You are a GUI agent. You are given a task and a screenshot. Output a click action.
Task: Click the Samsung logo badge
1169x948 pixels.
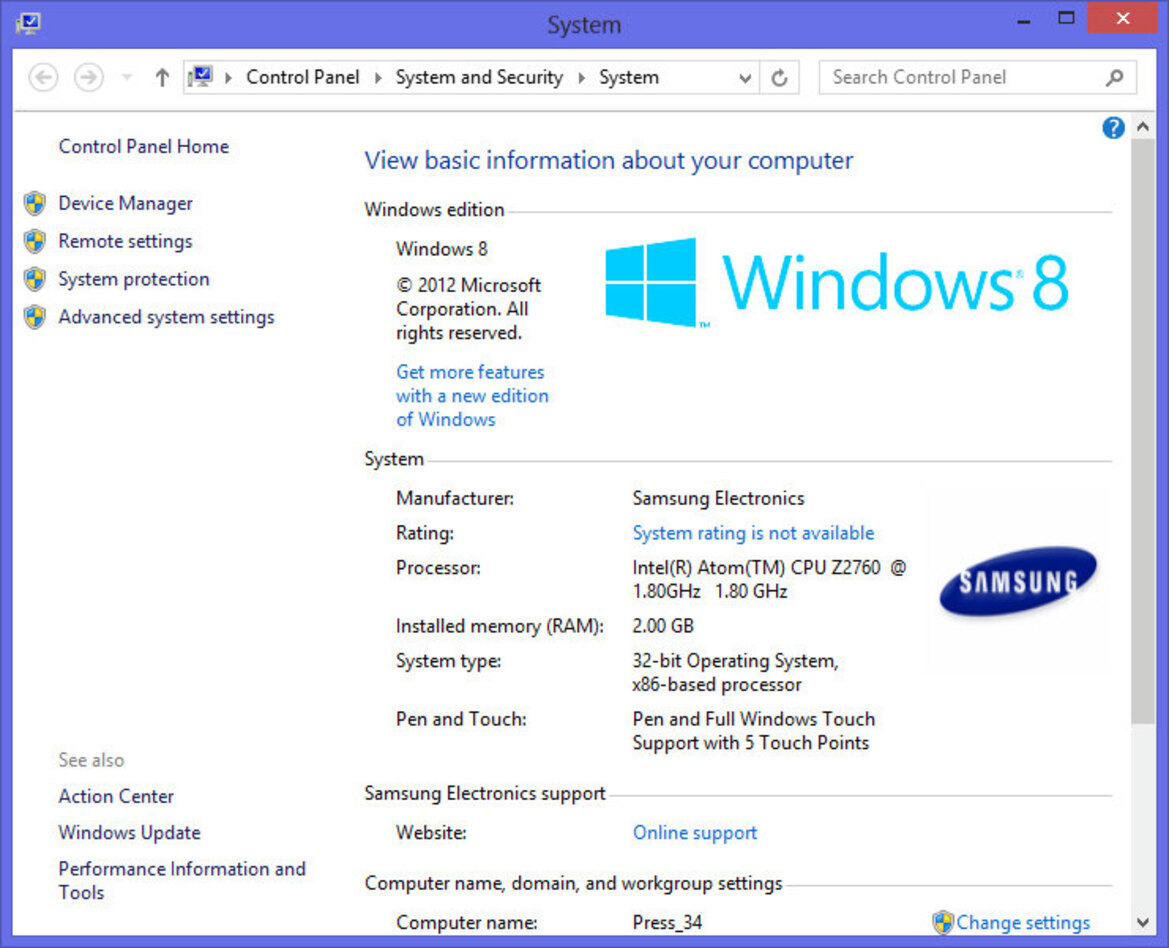click(1018, 581)
